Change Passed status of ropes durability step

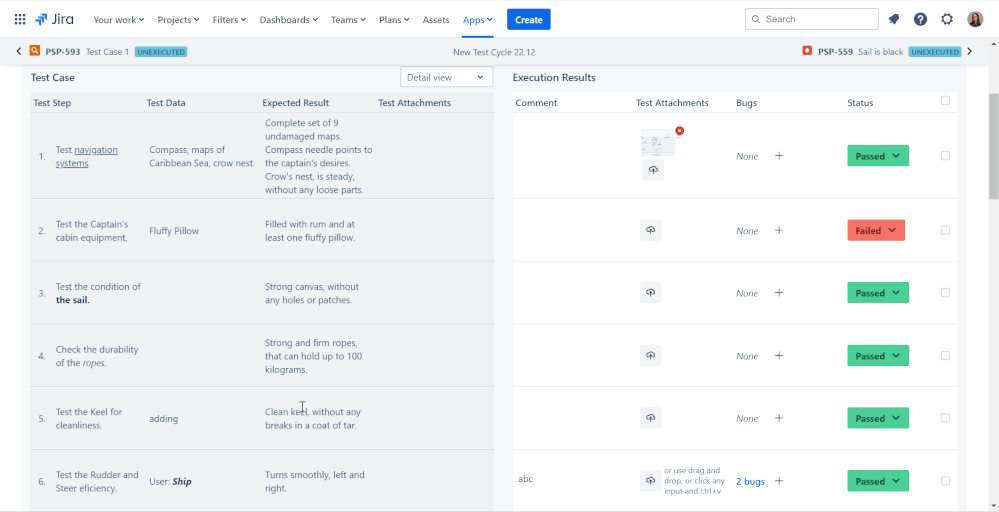(878, 356)
